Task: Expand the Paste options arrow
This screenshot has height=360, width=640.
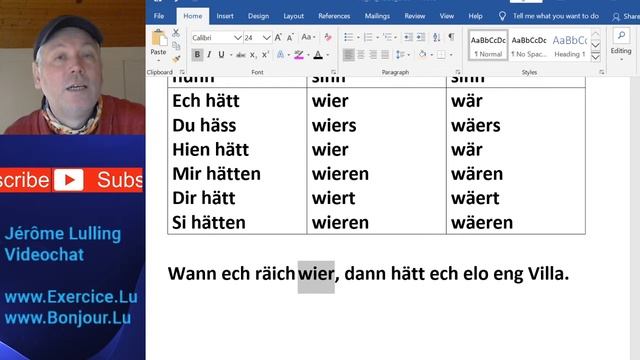Action: pos(158,61)
